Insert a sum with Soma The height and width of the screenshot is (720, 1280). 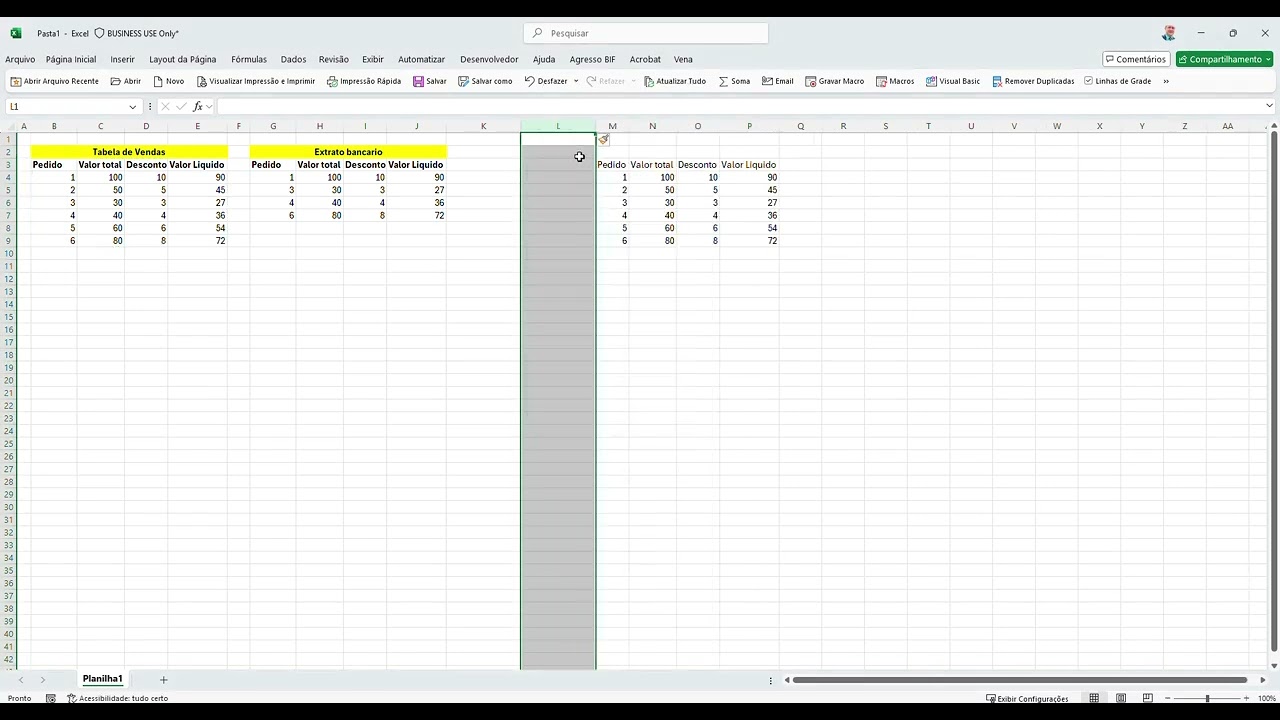click(734, 81)
